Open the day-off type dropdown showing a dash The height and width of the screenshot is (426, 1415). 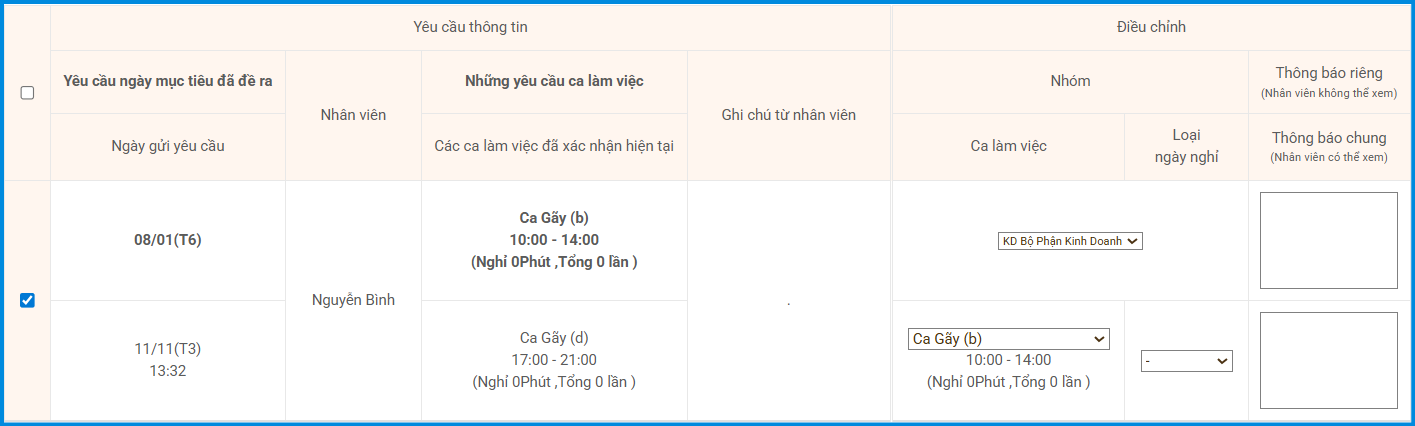tap(1186, 361)
